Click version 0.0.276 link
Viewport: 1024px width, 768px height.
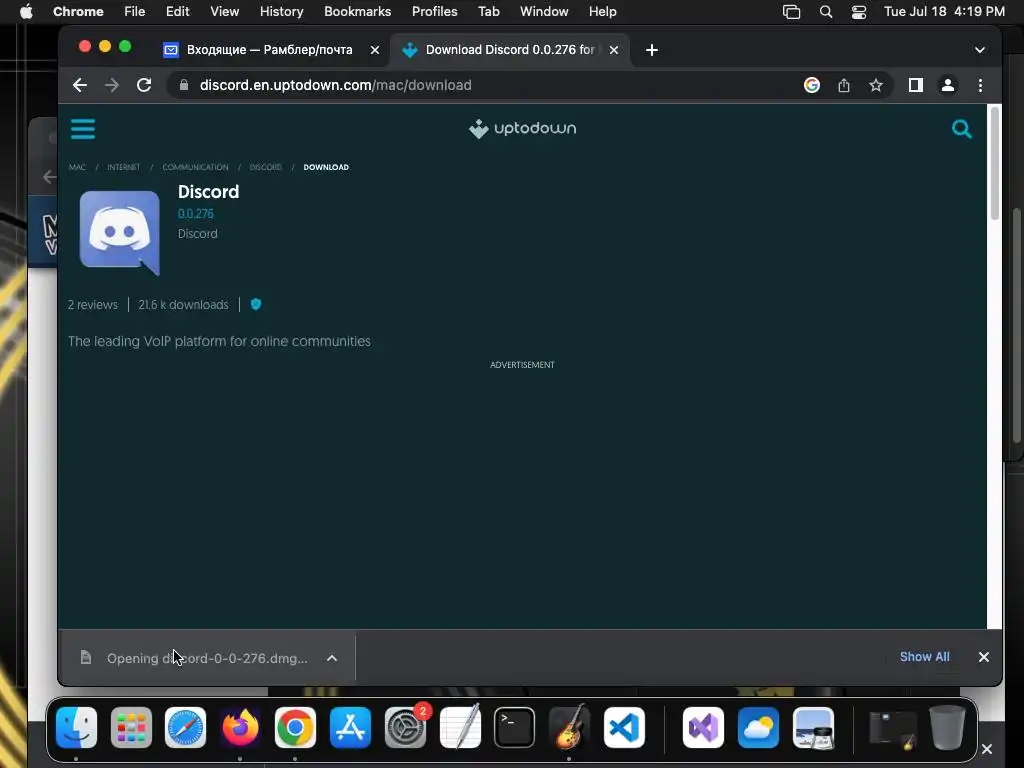[196, 214]
